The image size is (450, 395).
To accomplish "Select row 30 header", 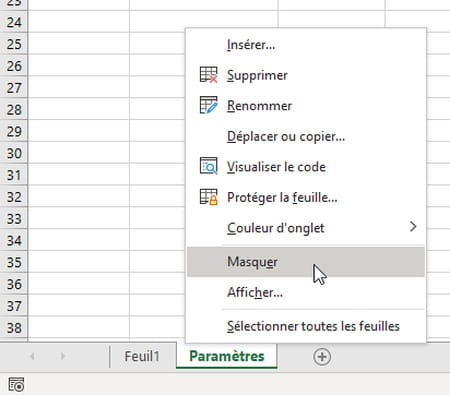I will [14, 153].
